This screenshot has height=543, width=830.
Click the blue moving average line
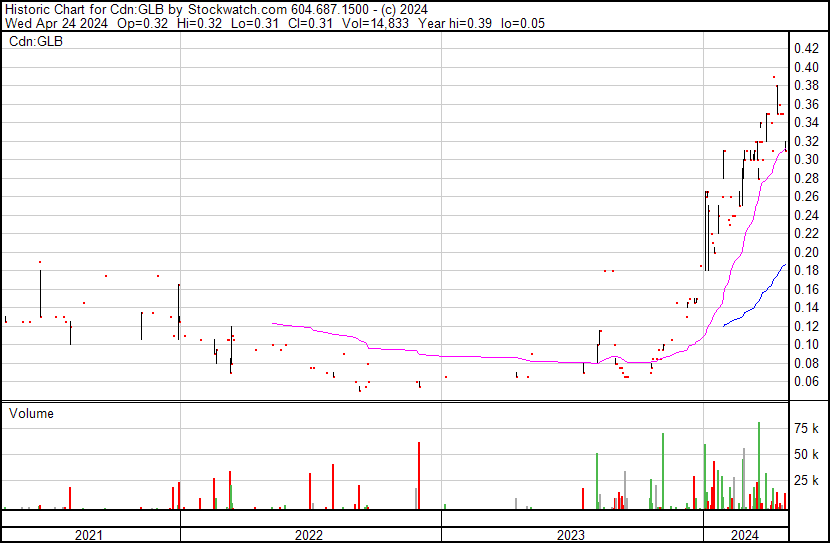[x=755, y=300]
